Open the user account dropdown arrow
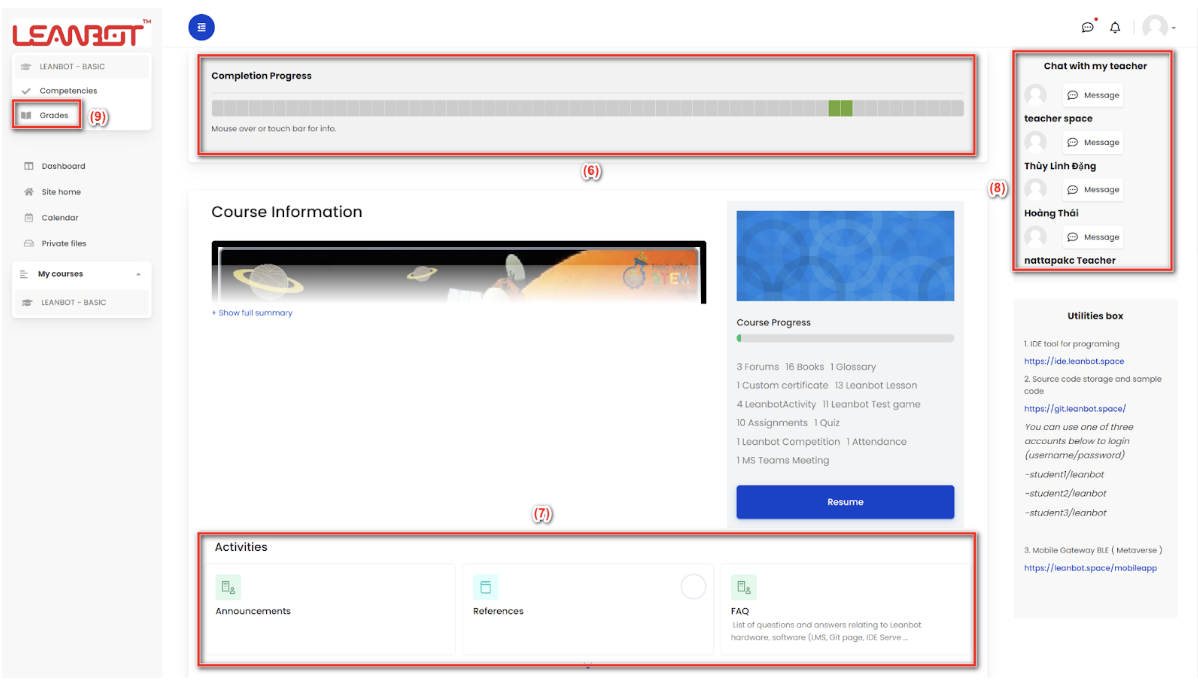Viewport: 1198px width, 684px height. coord(1172,27)
